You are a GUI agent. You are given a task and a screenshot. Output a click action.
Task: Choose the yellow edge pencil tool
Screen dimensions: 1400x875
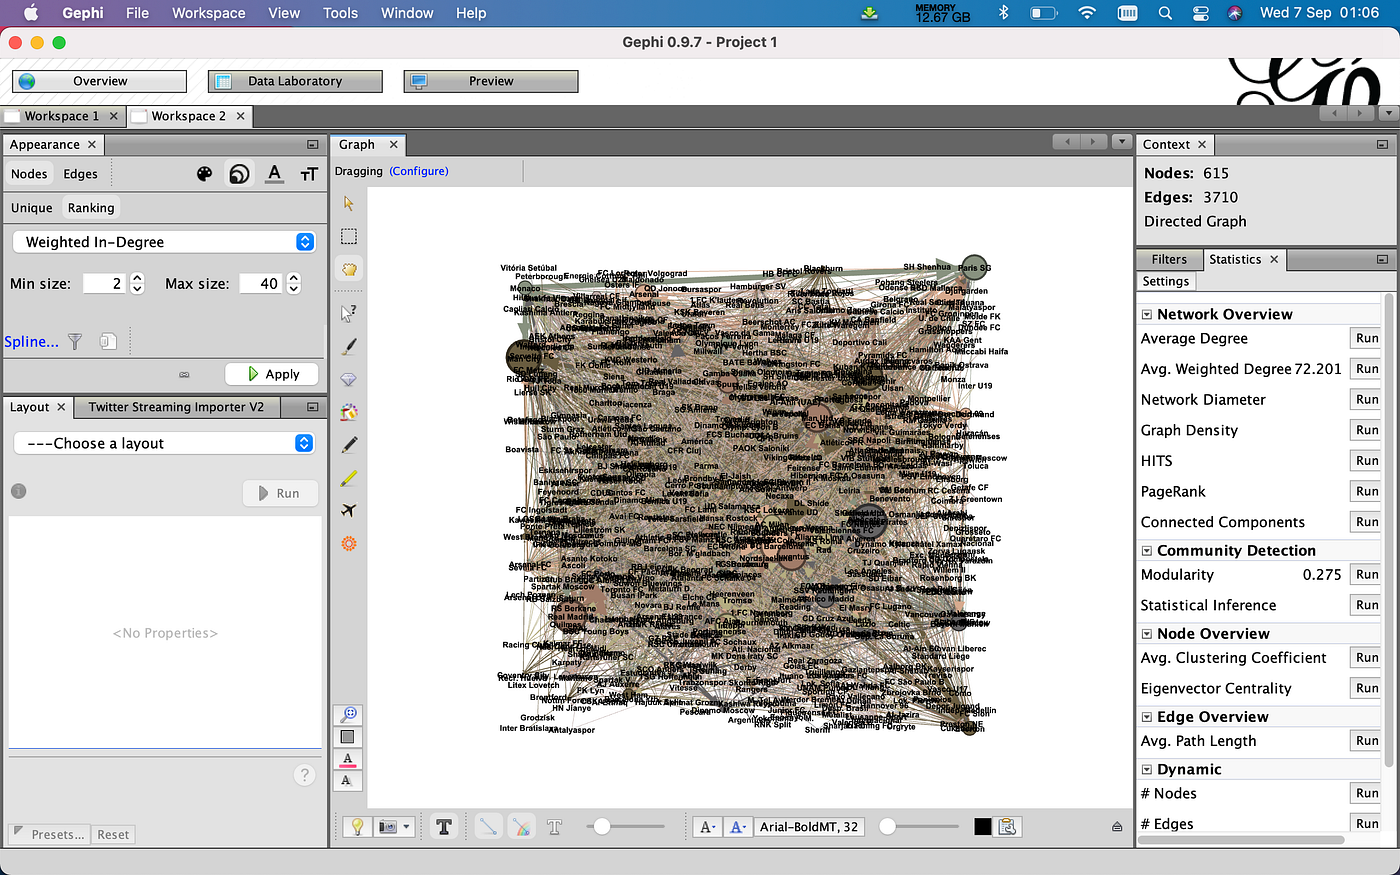[348, 478]
